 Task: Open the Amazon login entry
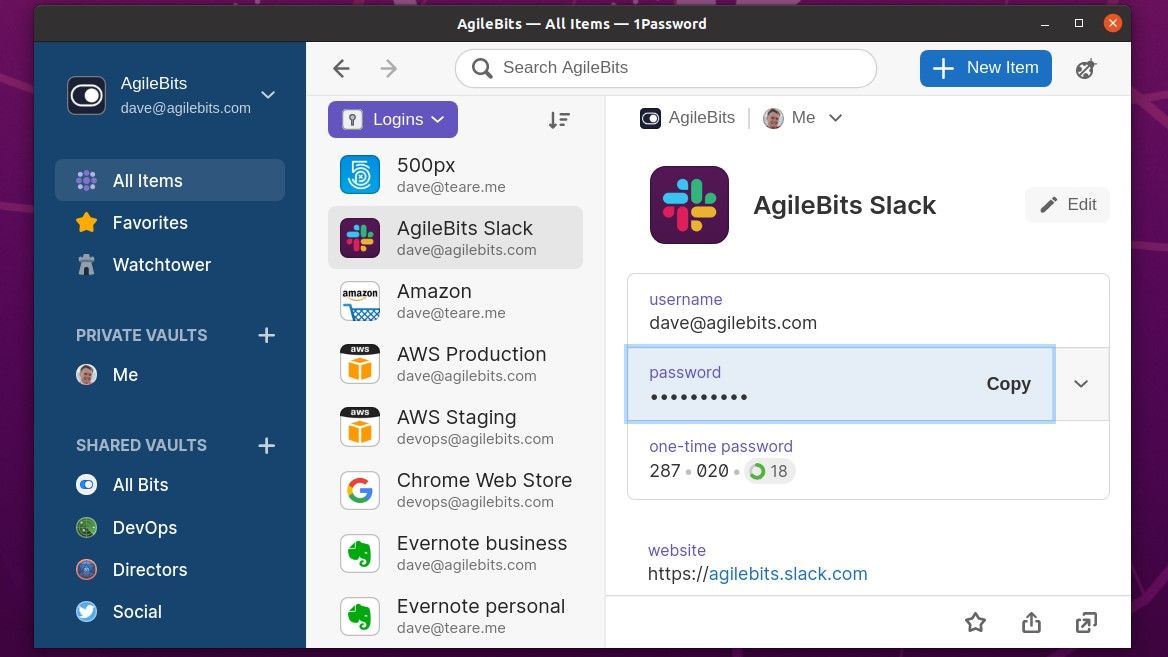[455, 301]
